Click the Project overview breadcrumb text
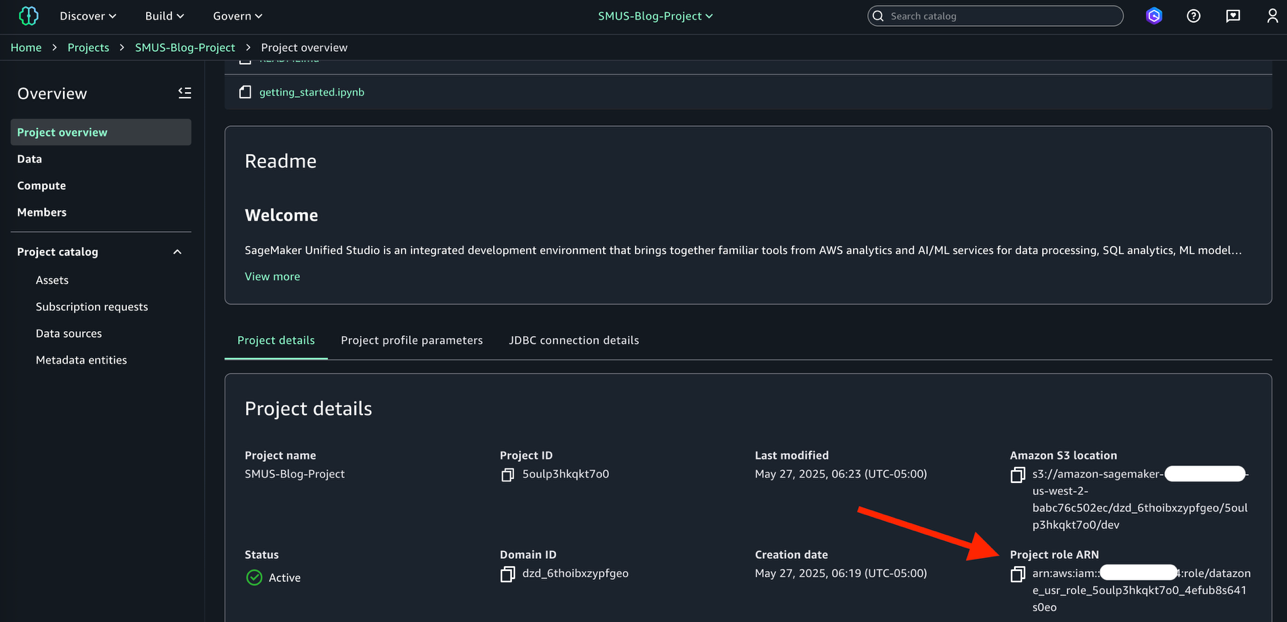The height and width of the screenshot is (622, 1287). click(304, 47)
